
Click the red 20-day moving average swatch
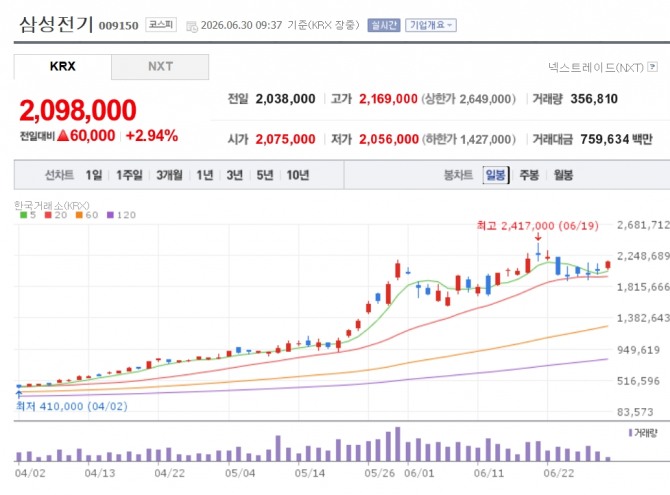(48, 215)
